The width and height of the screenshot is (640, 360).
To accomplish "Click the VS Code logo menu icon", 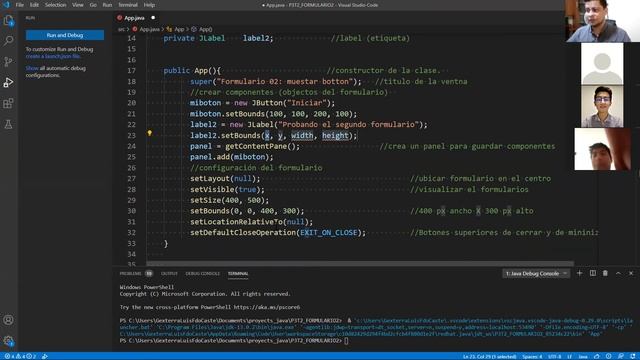I will 6,5.
